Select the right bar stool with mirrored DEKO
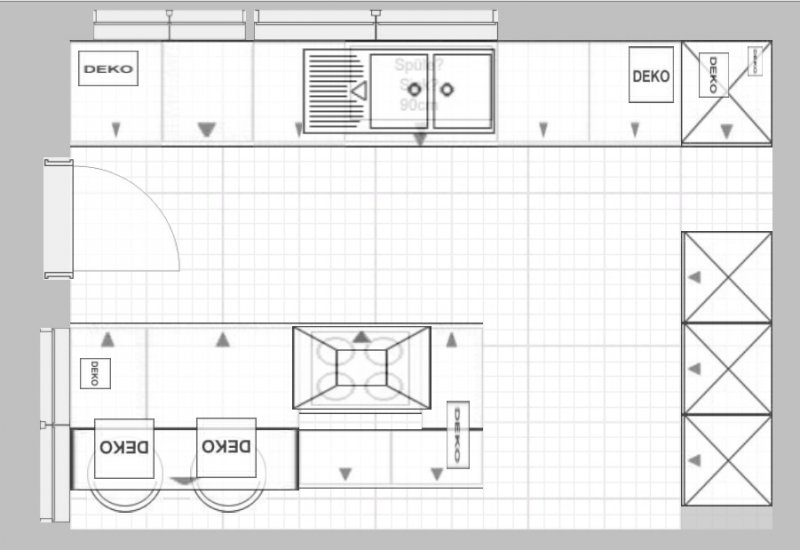800x550 pixels. click(x=226, y=447)
